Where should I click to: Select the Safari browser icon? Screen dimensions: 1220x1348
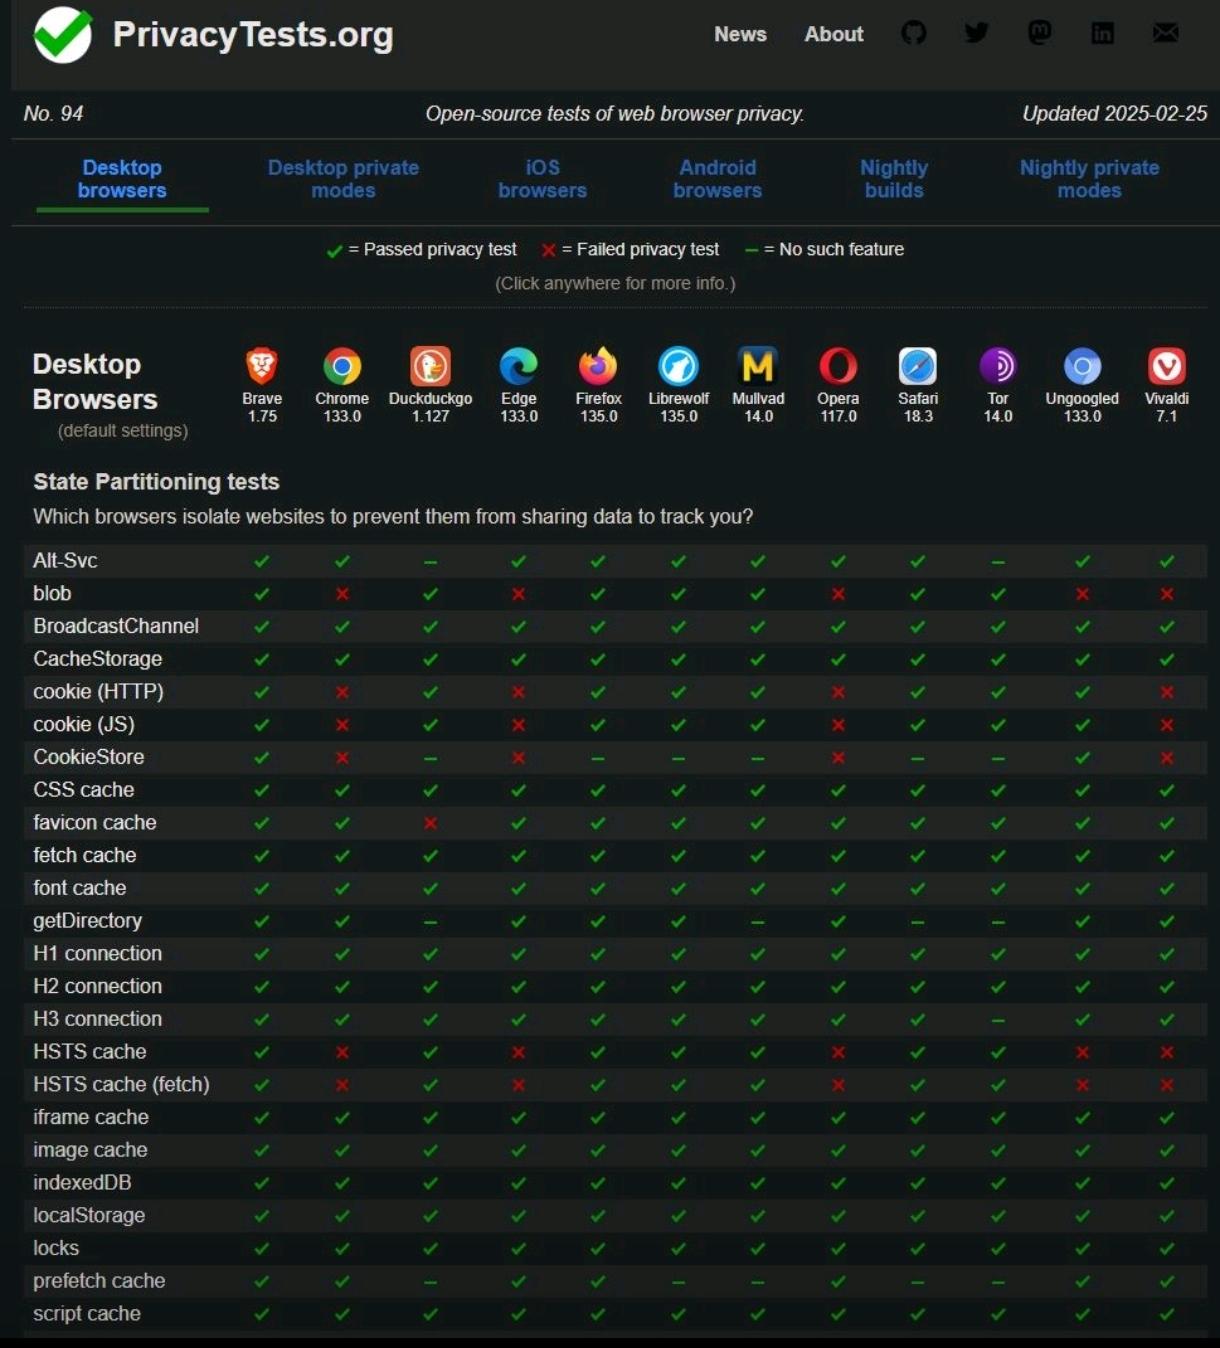(x=918, y=366)
